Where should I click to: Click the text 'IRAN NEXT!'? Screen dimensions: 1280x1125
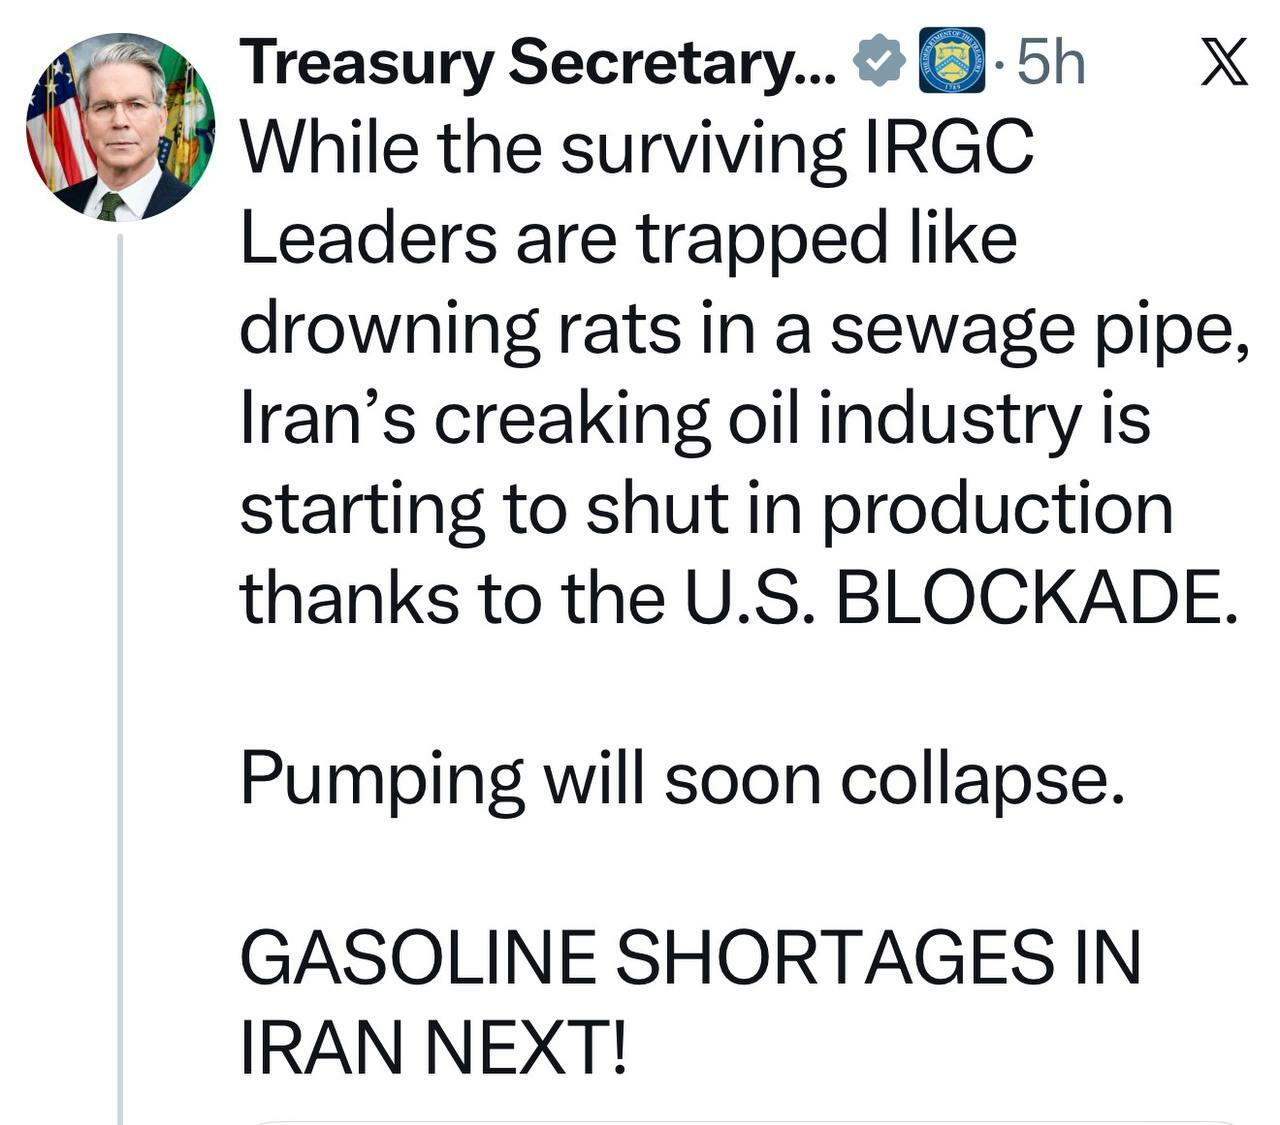[435, 1046]
